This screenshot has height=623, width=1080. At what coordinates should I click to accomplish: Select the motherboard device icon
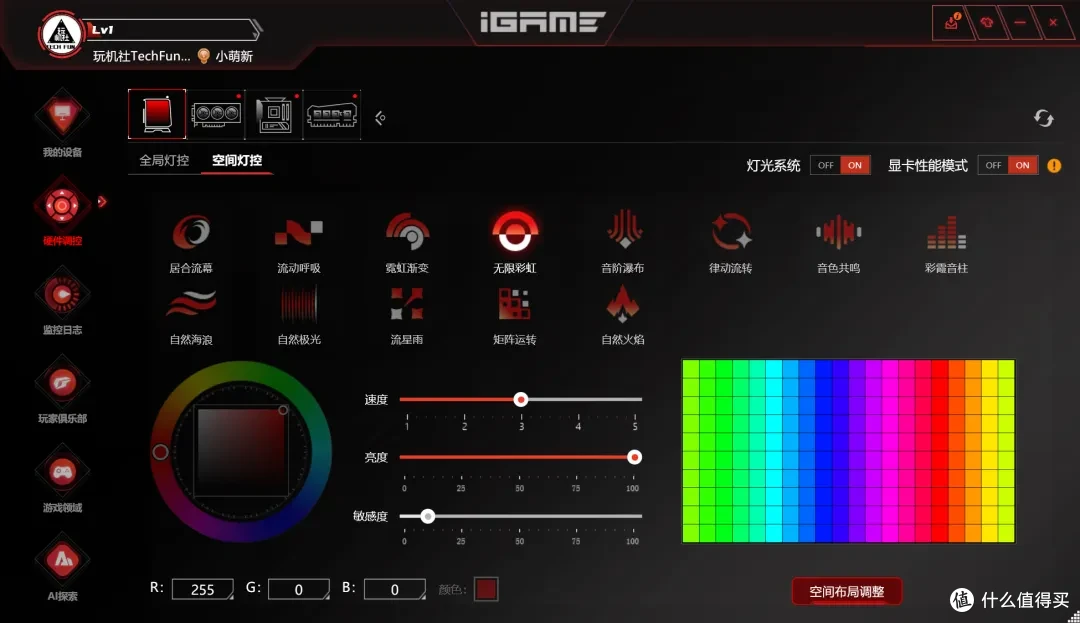click(x=274, y=114)
